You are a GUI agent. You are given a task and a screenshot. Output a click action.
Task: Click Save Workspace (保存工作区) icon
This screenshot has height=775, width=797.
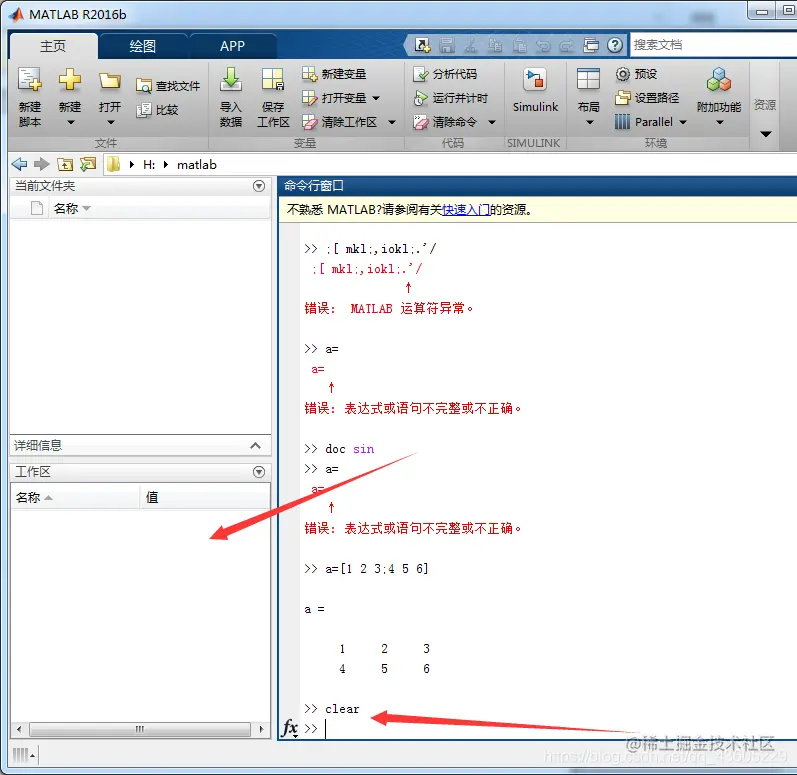(273, 80)
